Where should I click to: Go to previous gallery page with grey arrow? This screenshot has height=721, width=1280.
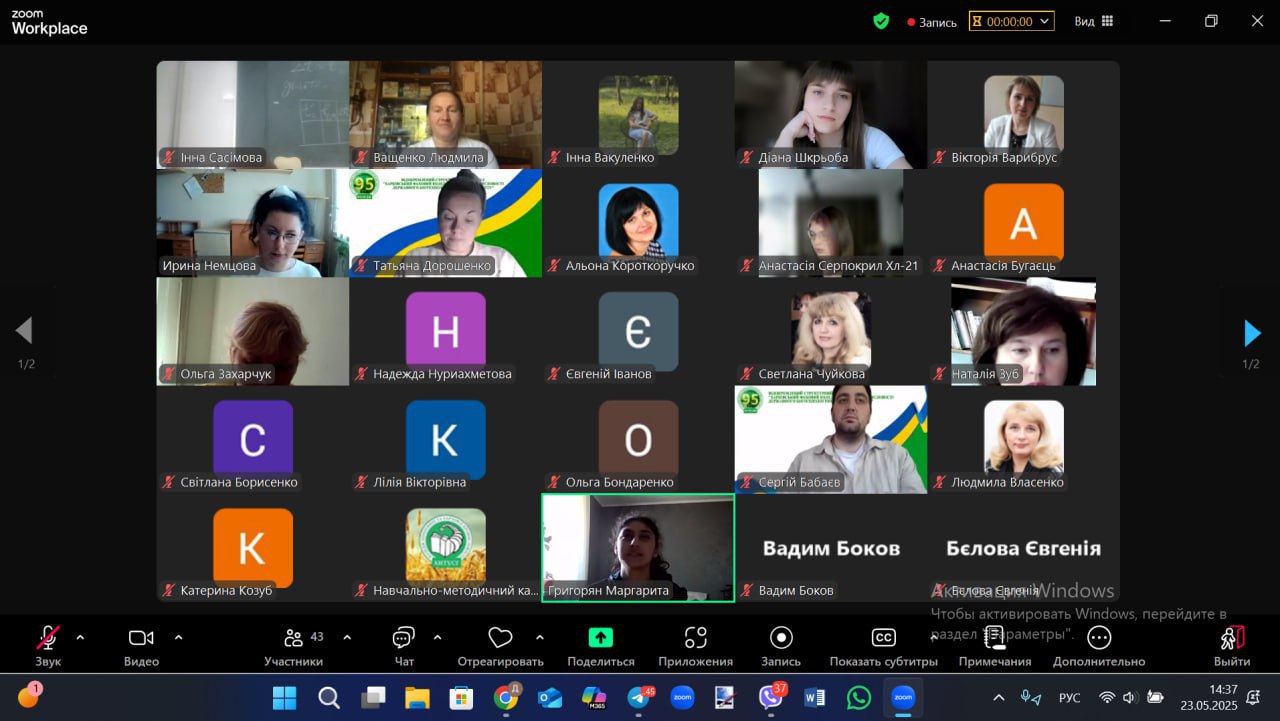pyautogui.click(x=24, y=331)
